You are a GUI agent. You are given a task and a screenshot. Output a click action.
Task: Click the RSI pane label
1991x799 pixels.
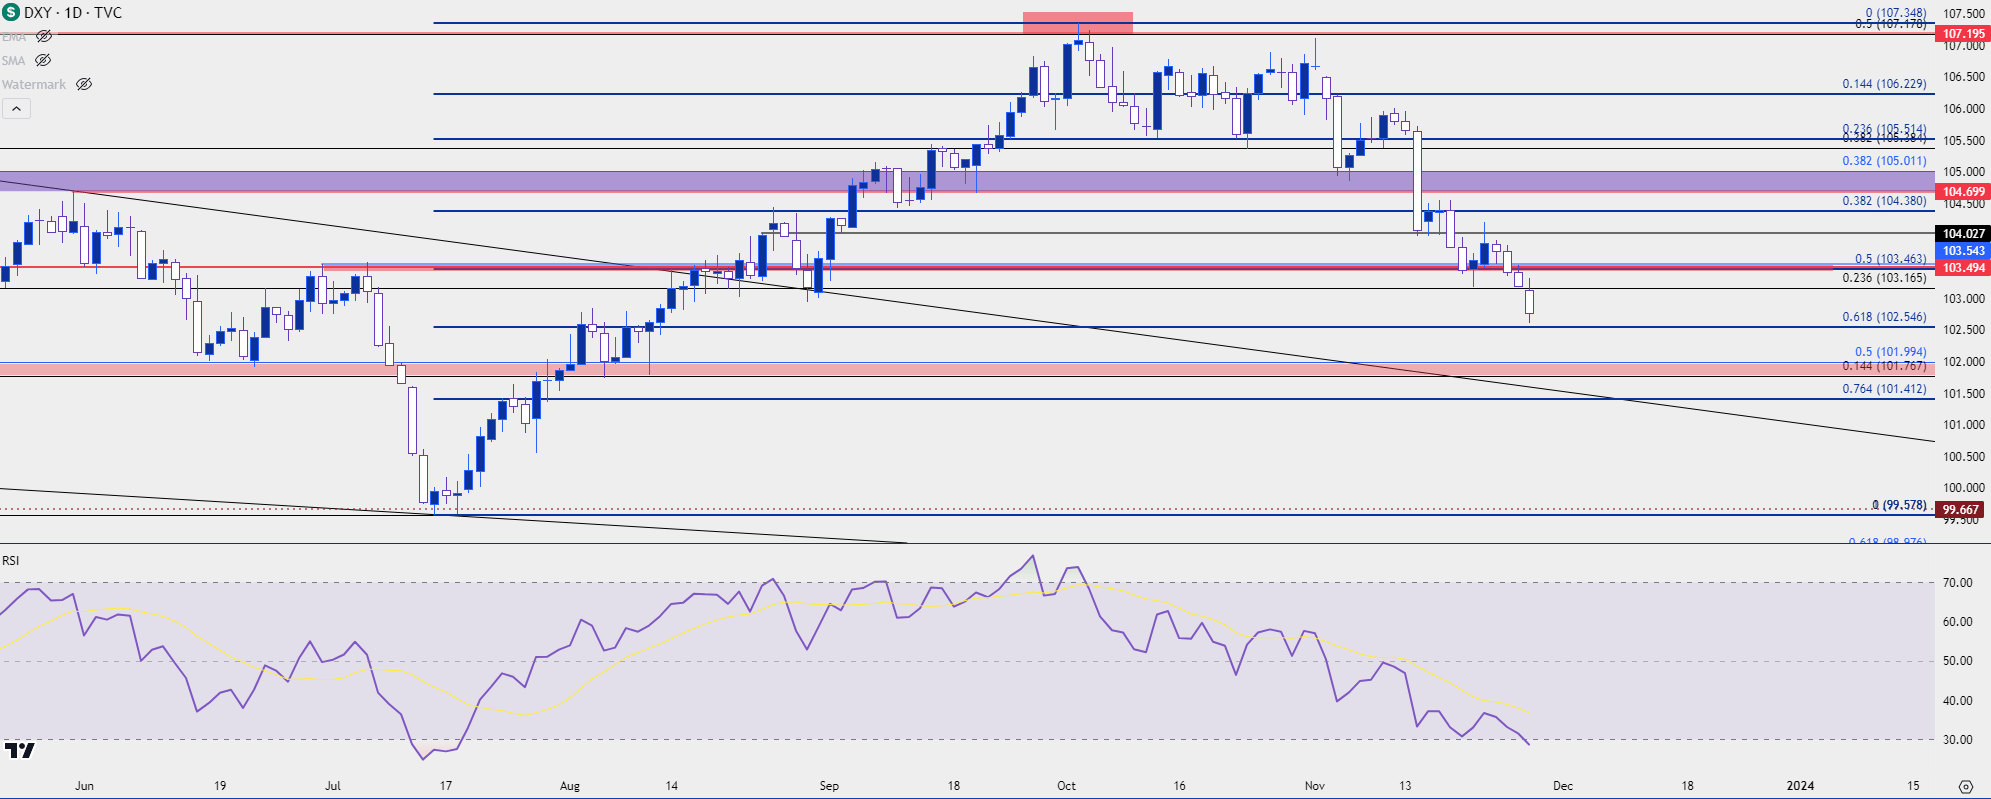pyautogui.click(x=10, y=560)
